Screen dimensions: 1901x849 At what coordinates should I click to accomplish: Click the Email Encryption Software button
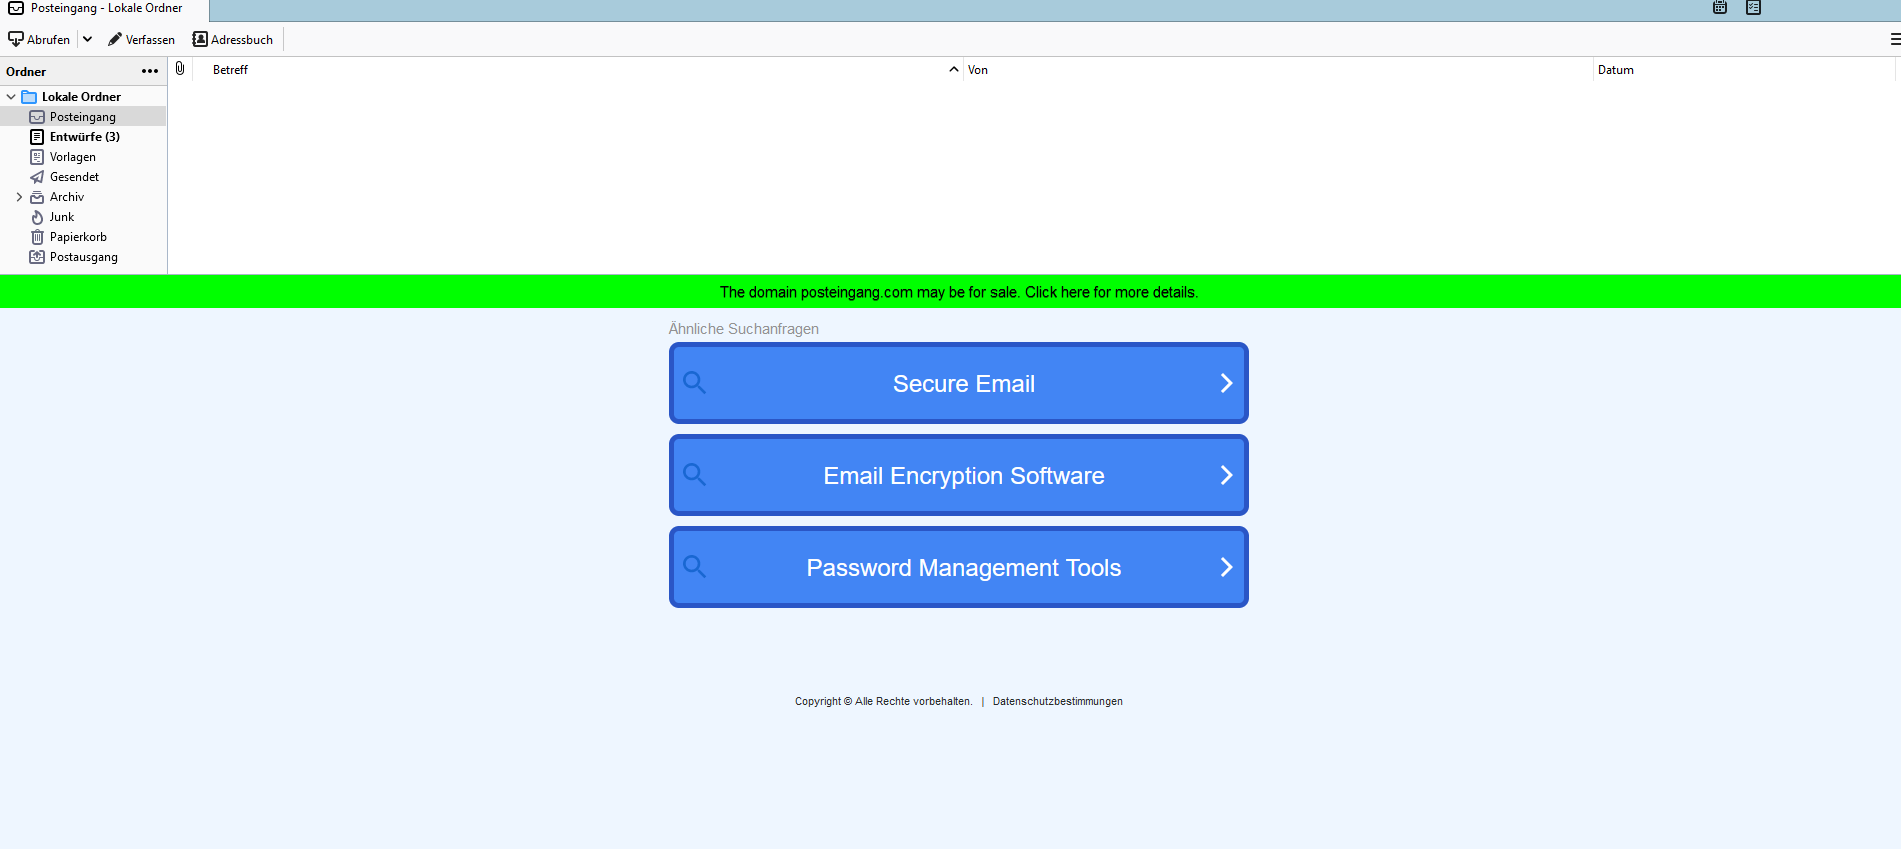coord(959,475)
